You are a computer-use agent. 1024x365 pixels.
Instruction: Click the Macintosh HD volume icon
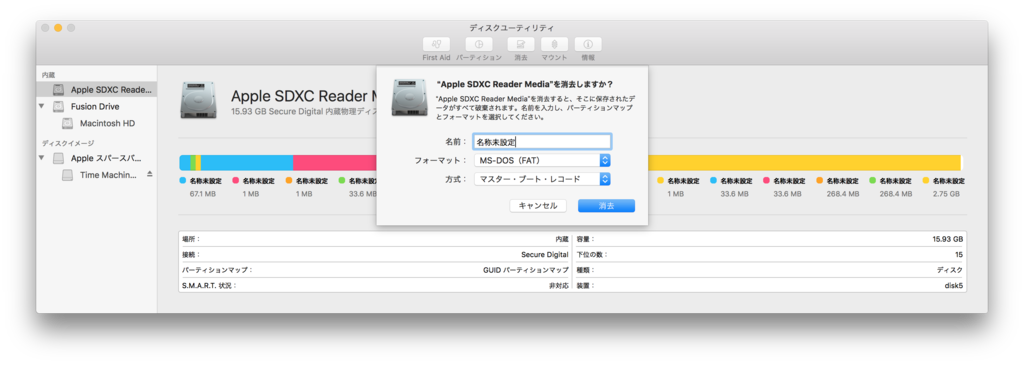tap(67, 123)
